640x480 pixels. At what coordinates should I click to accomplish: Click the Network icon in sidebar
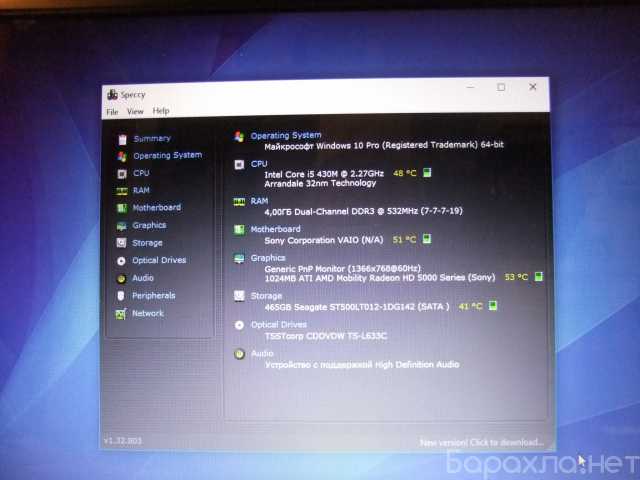(x=120, y=314)
